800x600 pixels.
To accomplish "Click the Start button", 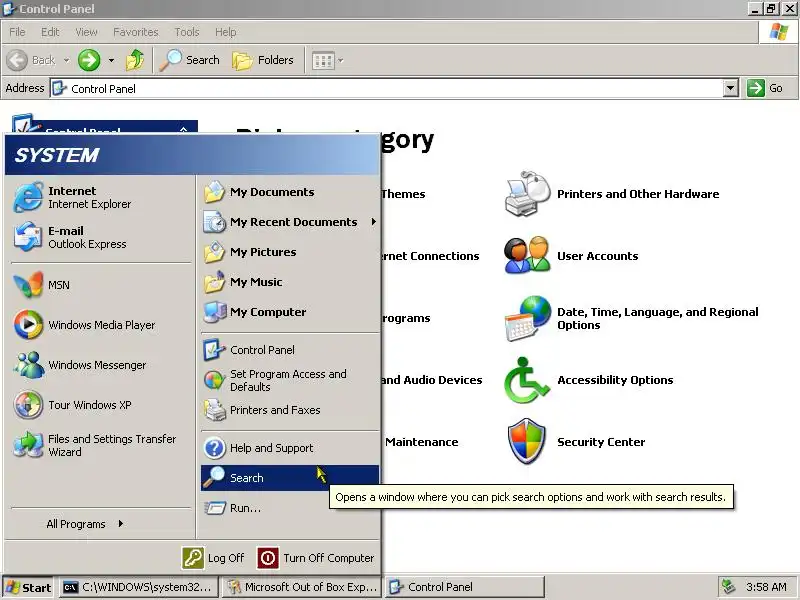I will click(29, 587).
